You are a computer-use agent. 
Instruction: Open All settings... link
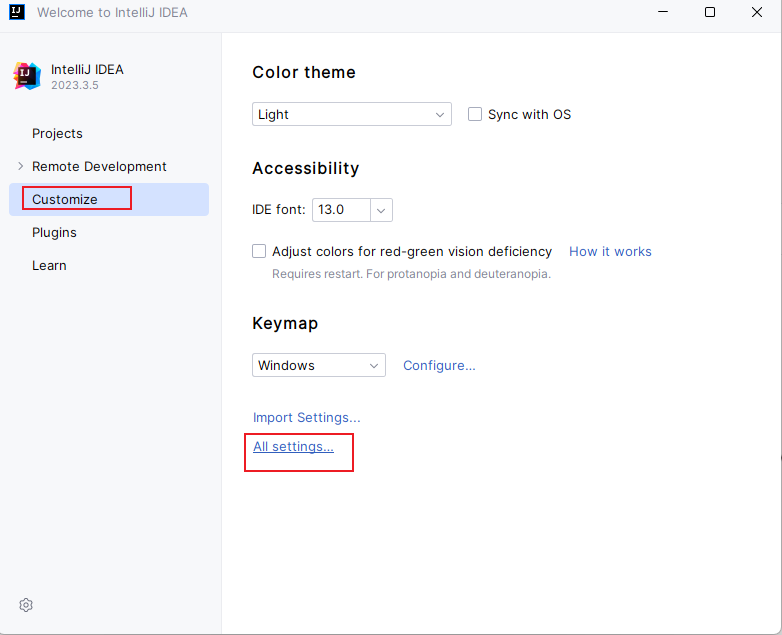click(293, 446)
